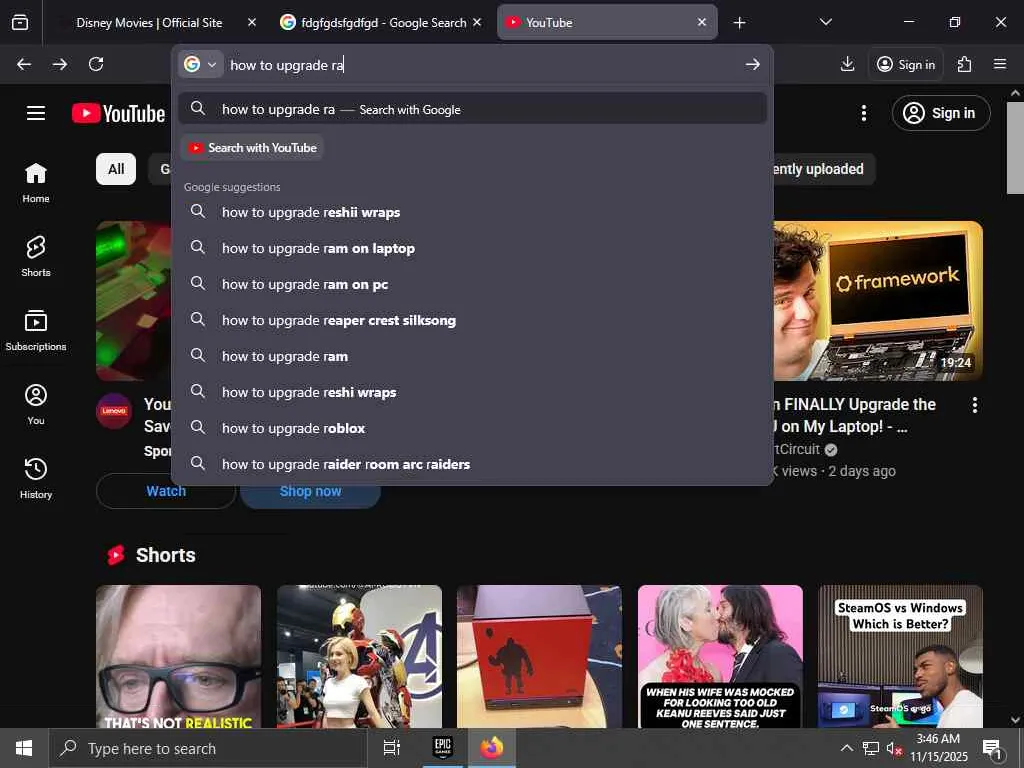Close the Google Search tab
1024x768 pixels.
point(477,22)
